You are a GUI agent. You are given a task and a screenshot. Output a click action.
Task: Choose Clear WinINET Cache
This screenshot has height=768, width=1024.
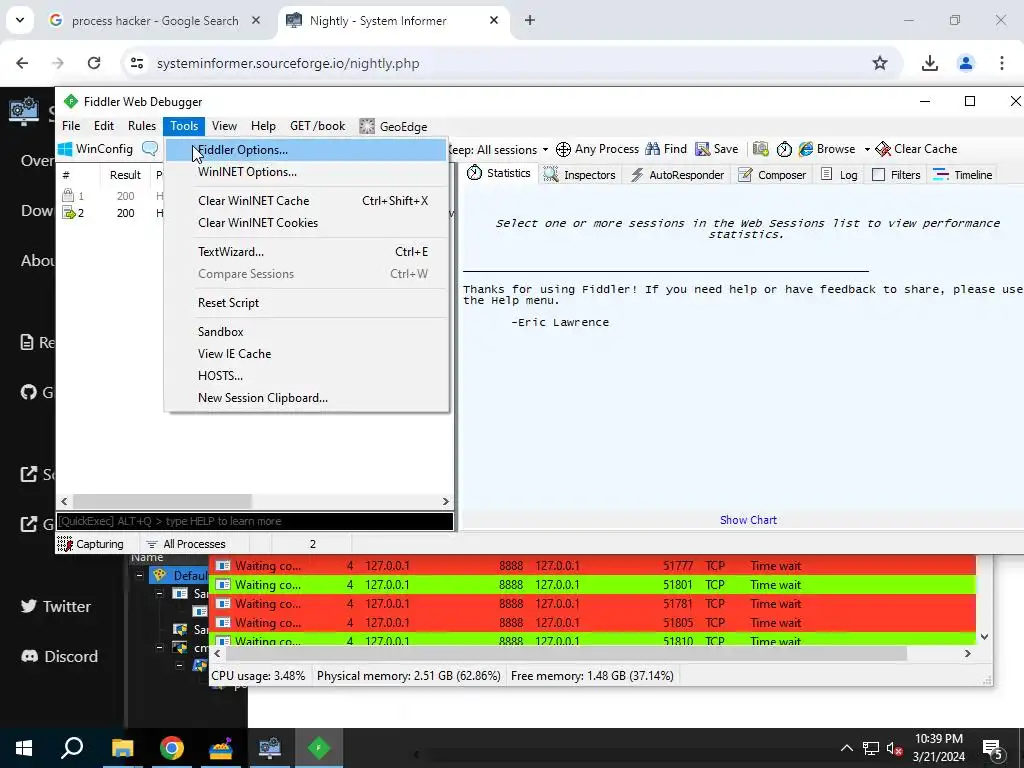point(306,200)
